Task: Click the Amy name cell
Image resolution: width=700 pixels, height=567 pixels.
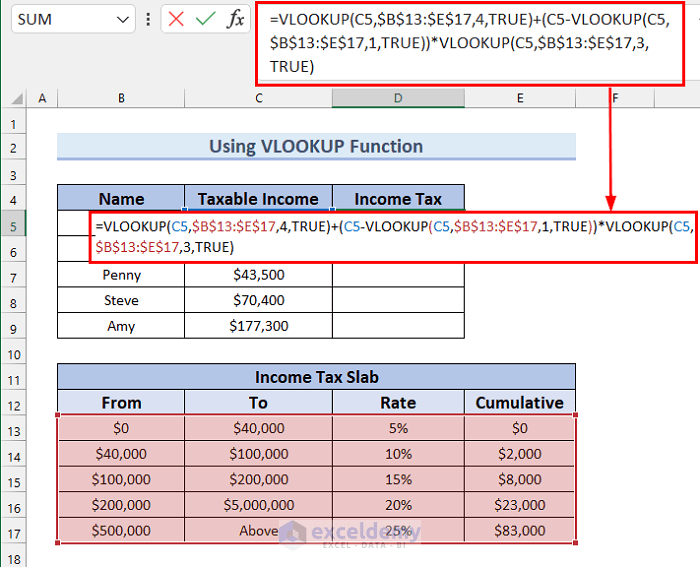Action: point(121,325)
